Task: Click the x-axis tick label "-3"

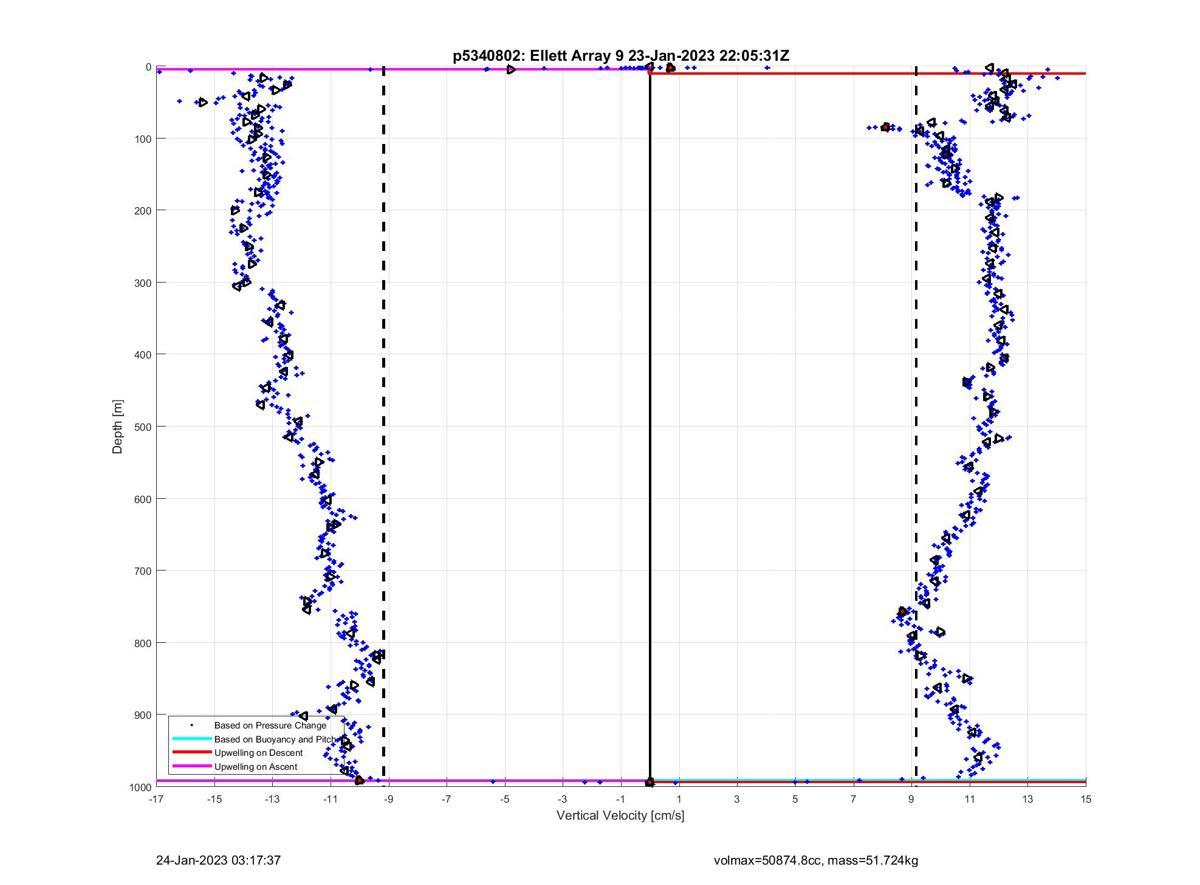Action: [563, 799]
